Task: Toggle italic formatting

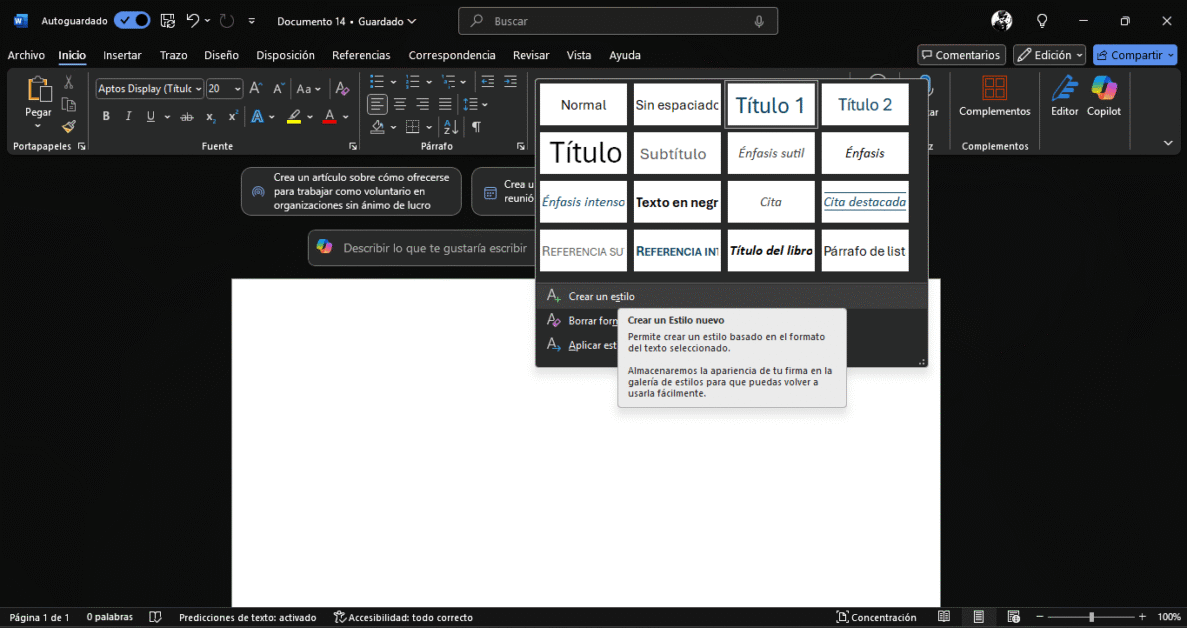Action: [x=128, y=117]
